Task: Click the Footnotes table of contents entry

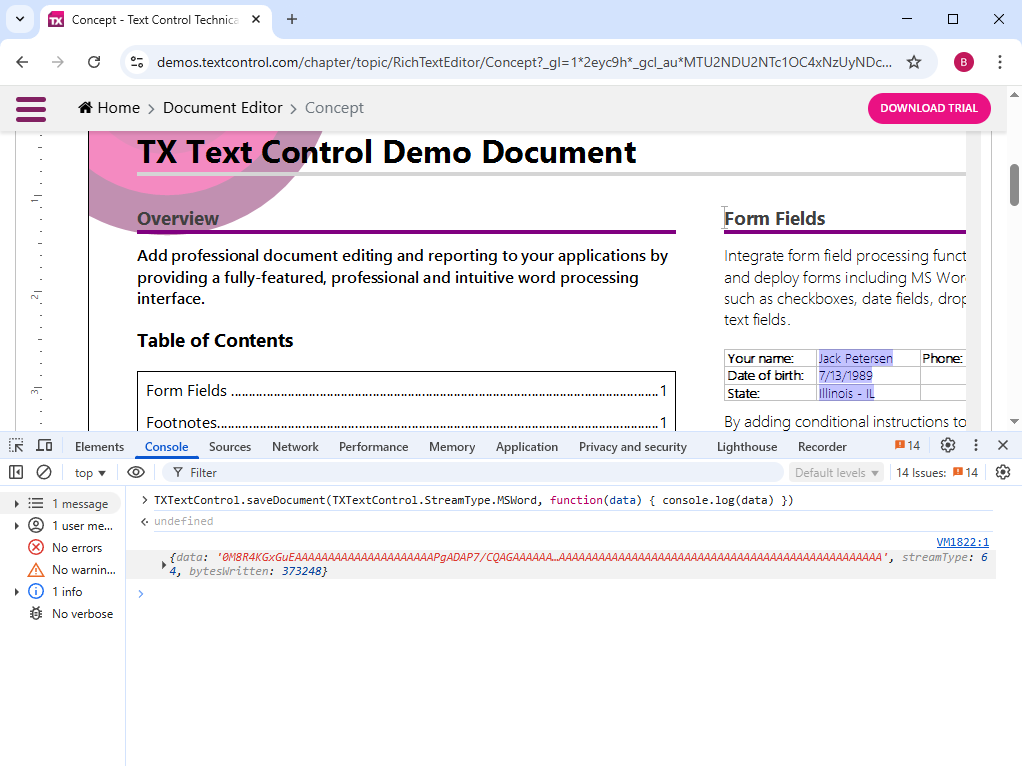Action: point(406,422)
